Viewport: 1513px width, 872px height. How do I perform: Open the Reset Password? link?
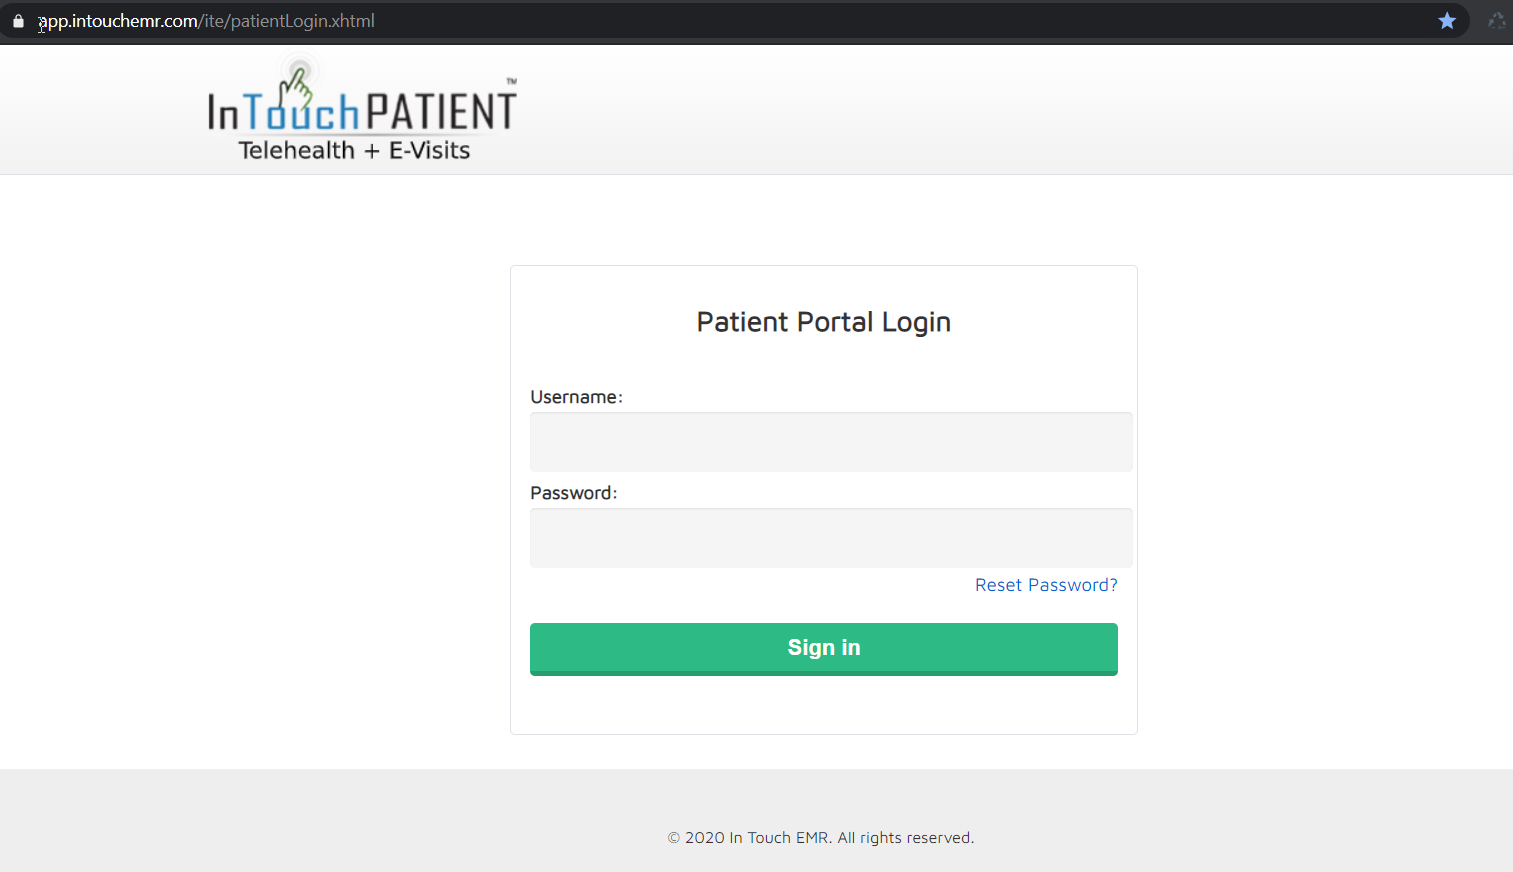(x=1046, y=585)
